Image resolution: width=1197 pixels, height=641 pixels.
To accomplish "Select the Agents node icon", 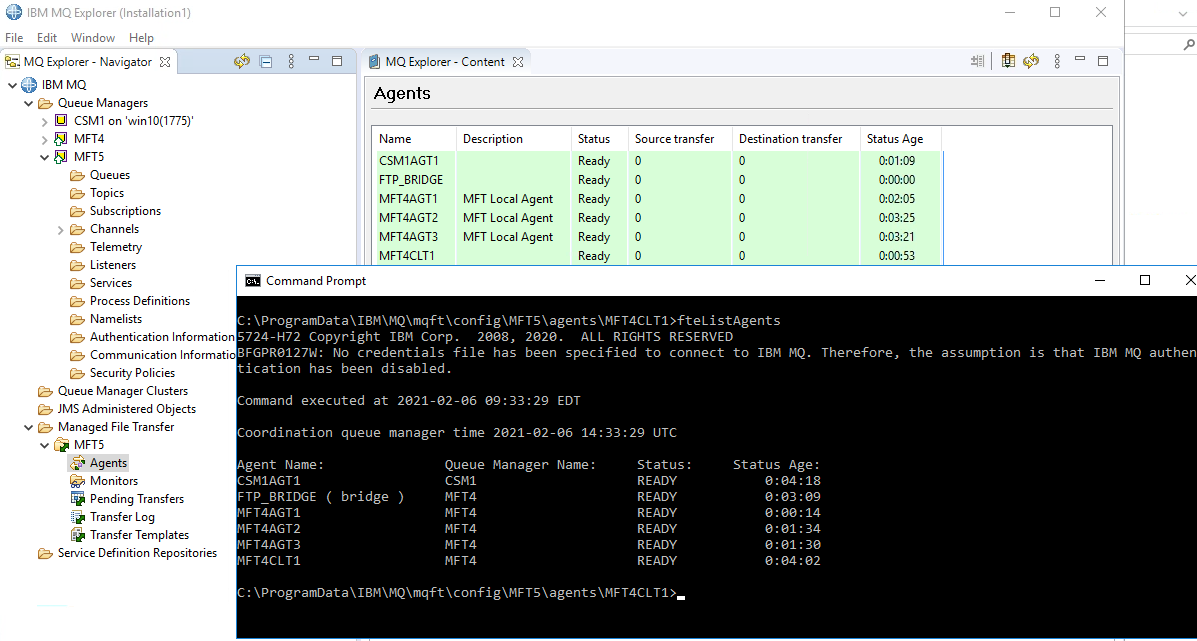I will pyautogui.click(x=77, y=462).
